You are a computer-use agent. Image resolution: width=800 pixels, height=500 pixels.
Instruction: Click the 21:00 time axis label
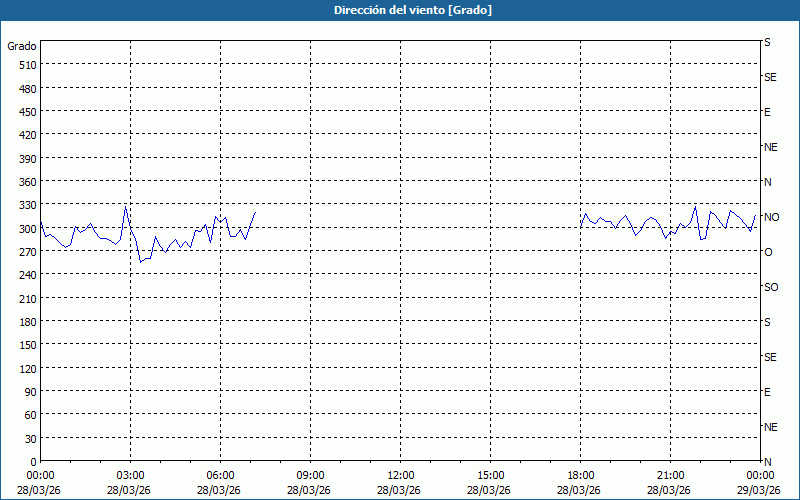[x=670, y=476]
